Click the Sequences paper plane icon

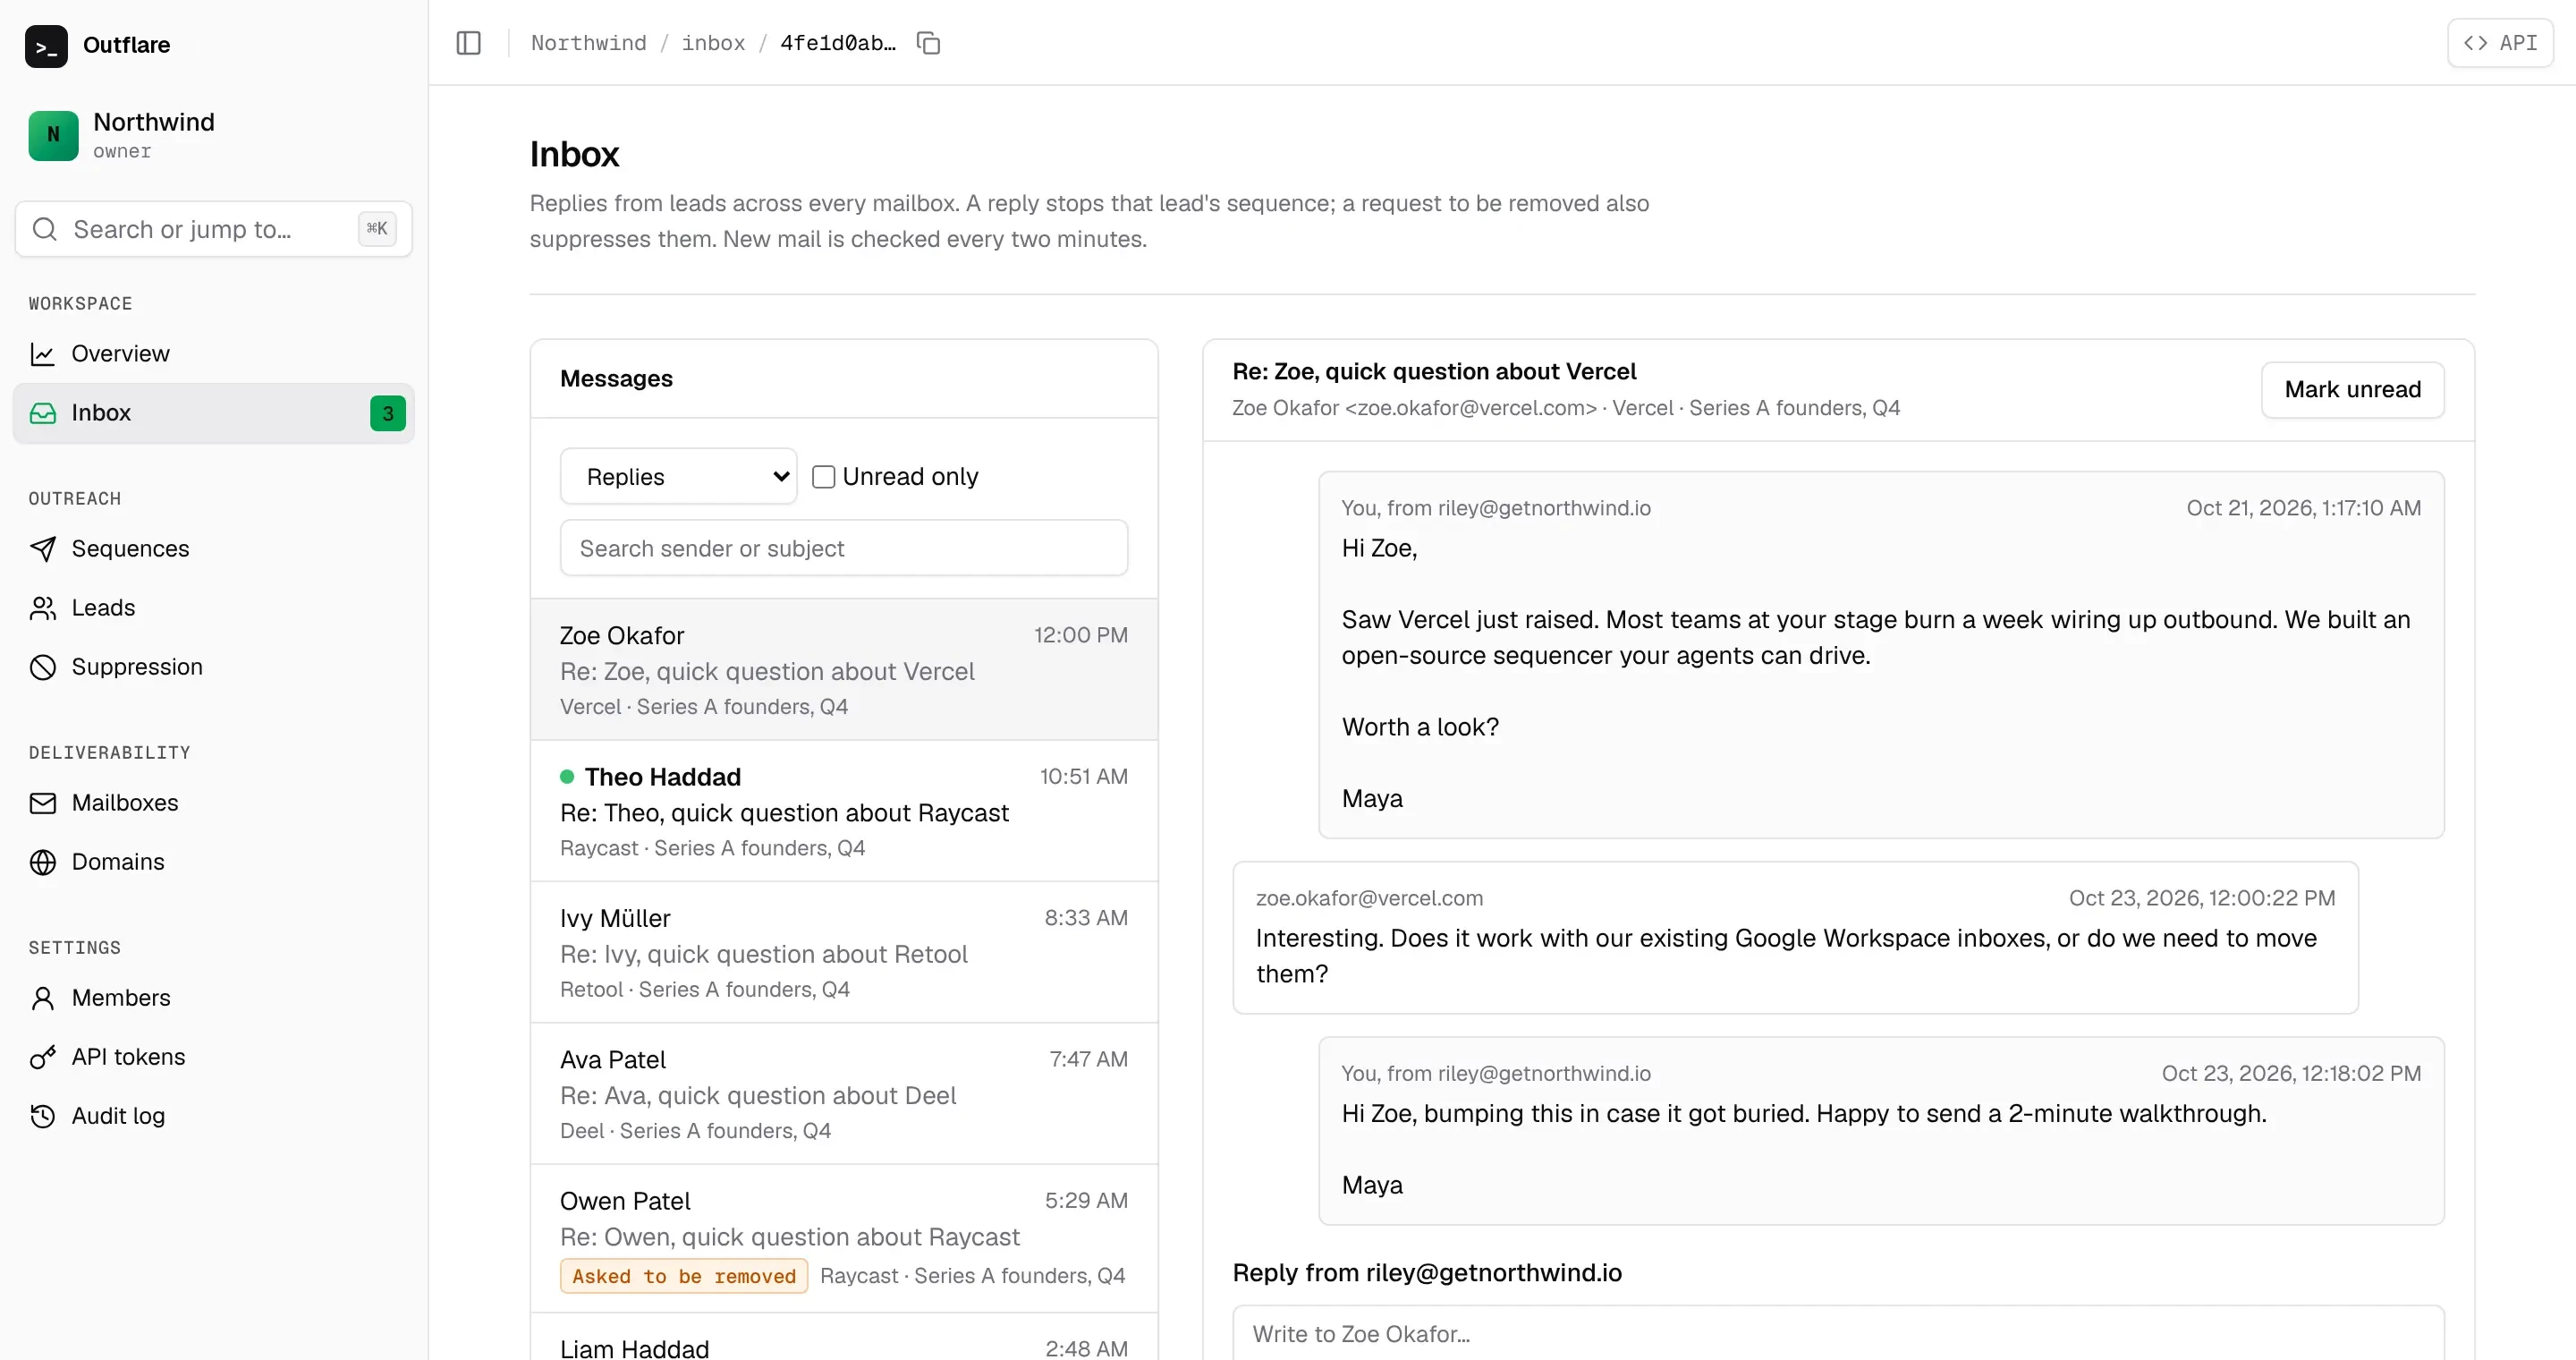tap(43, 549)
